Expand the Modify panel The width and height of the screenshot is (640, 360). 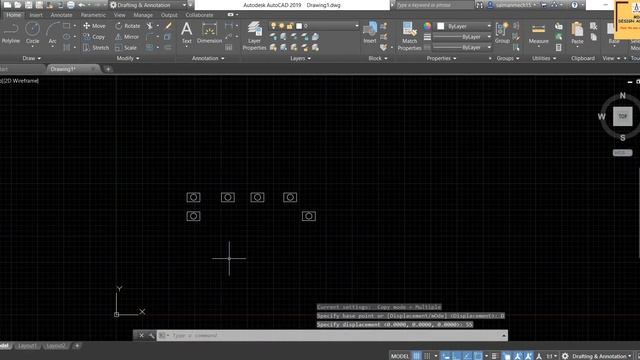(x=128, y=58)
